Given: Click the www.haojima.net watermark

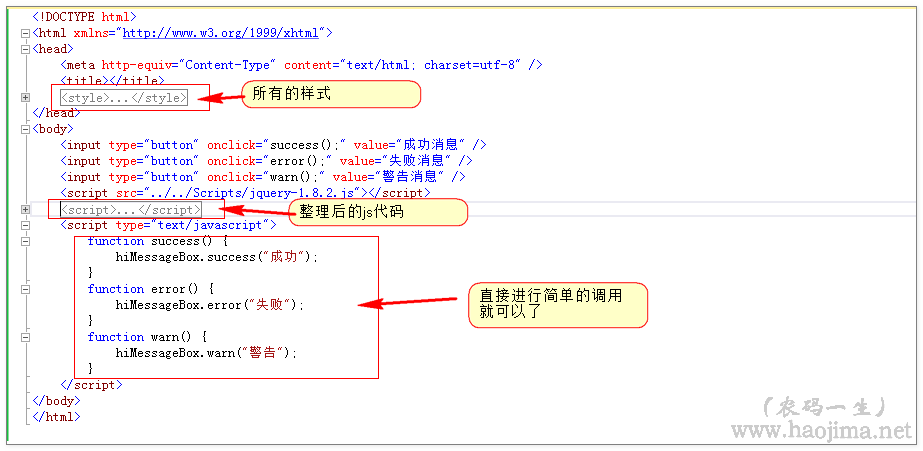Looking at the screenshot, I should click(820, 430).
